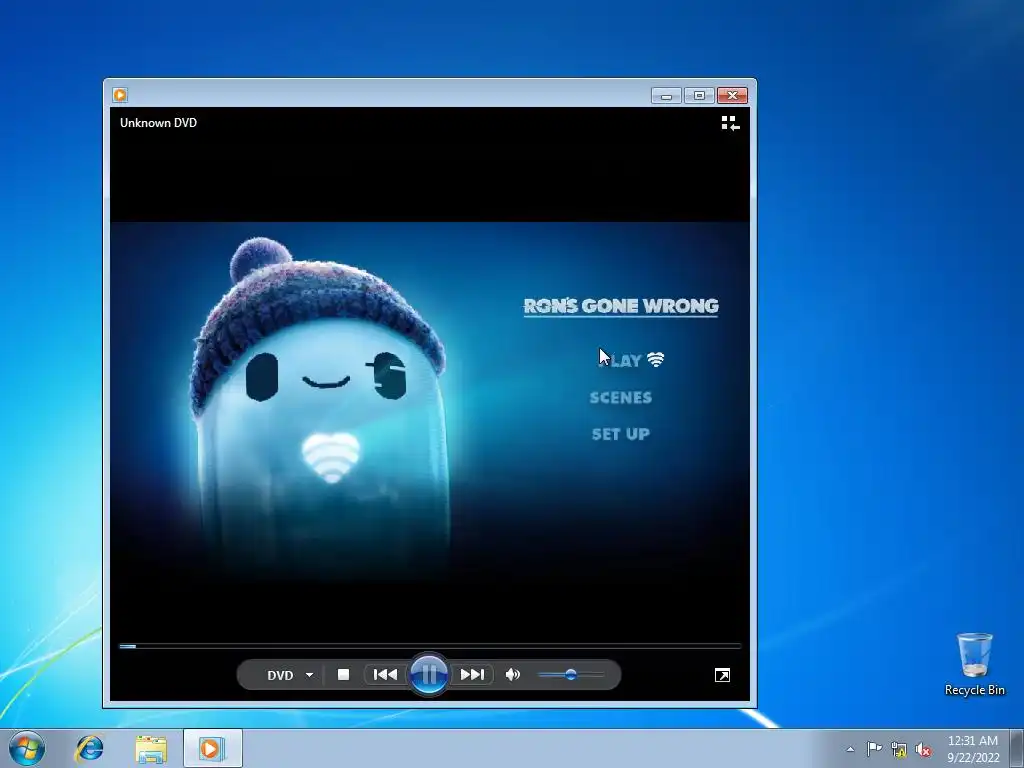1024x768 pixels.
Task: Show hidden tray icons arrow
Action: 850,749
